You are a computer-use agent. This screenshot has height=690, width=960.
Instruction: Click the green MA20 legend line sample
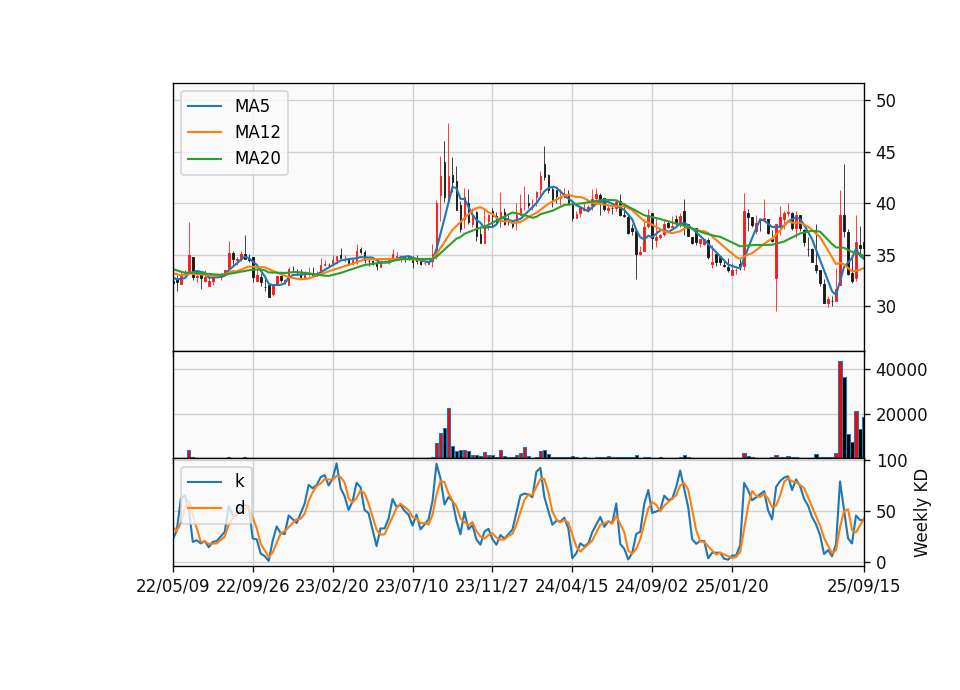point(204,159)
